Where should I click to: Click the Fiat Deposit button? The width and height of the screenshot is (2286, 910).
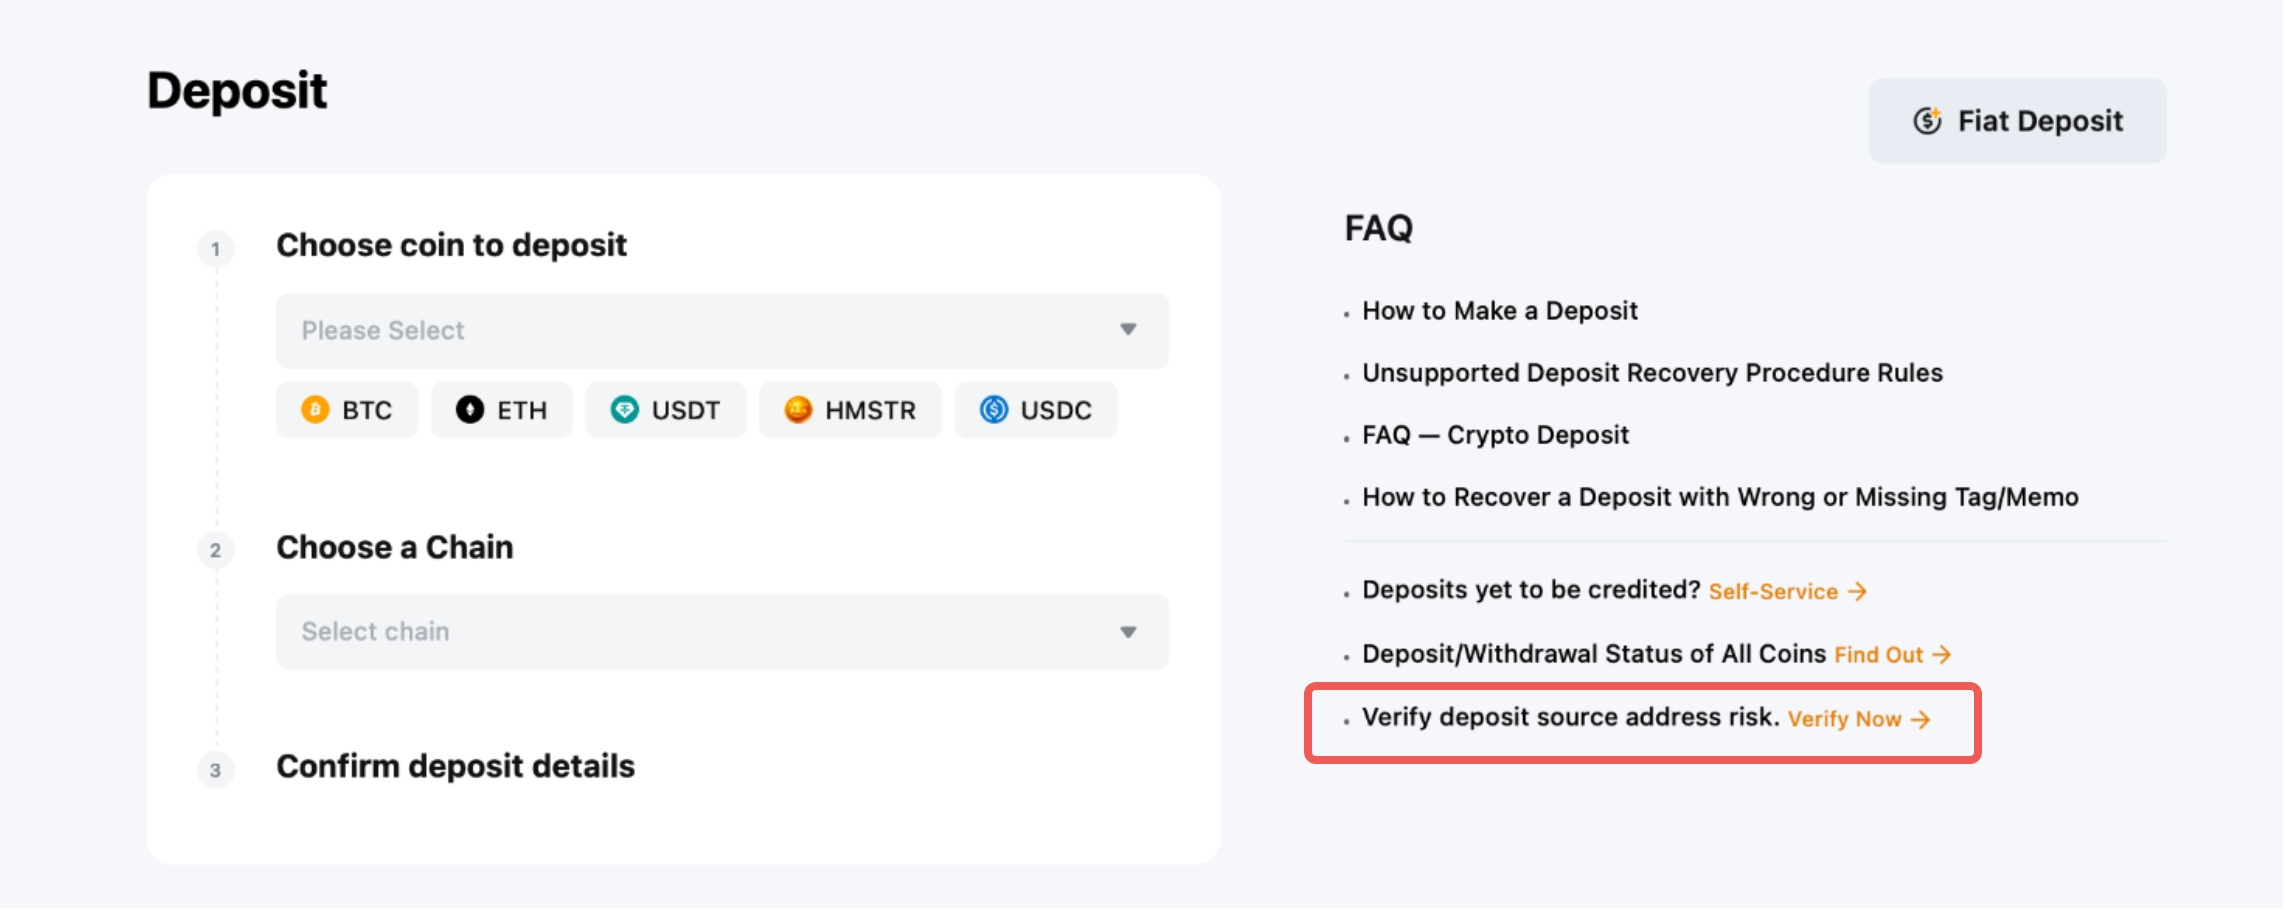[2017, 121]
